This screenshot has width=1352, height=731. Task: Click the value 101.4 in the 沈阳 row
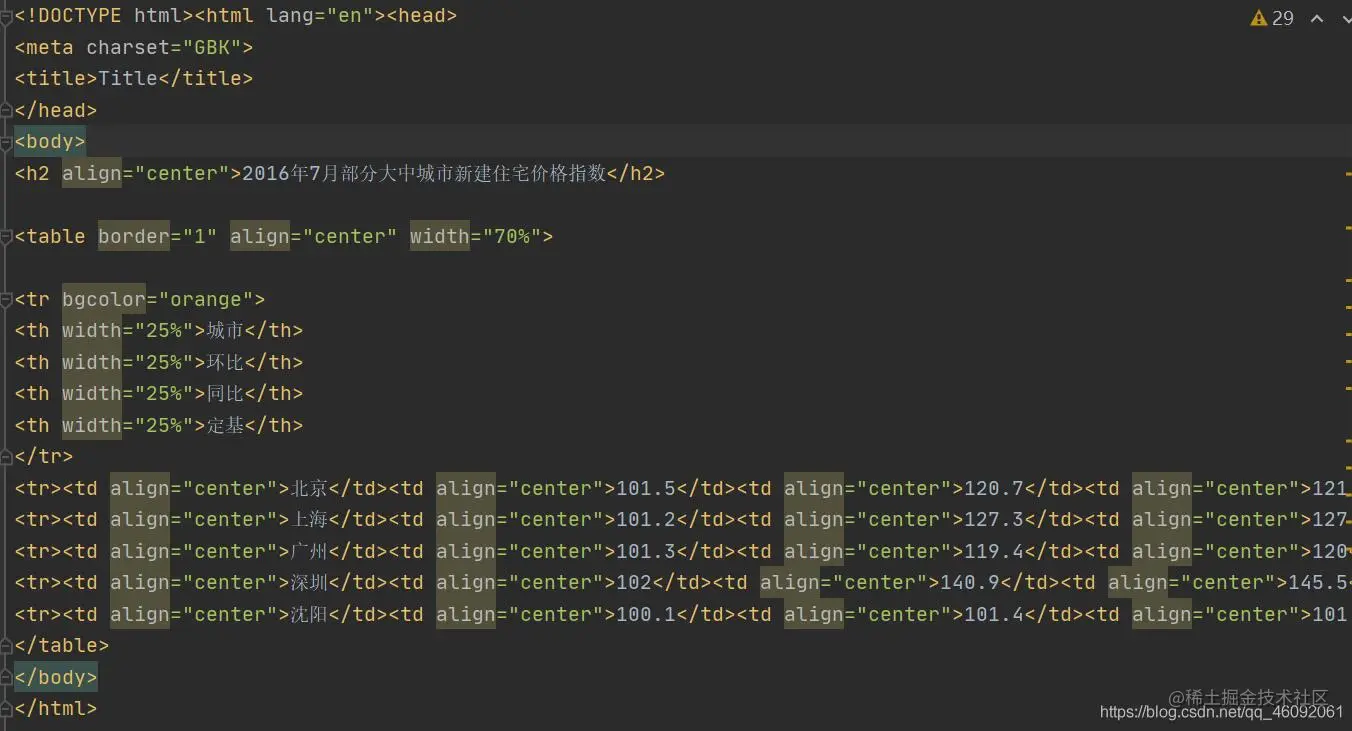point(994,614)
